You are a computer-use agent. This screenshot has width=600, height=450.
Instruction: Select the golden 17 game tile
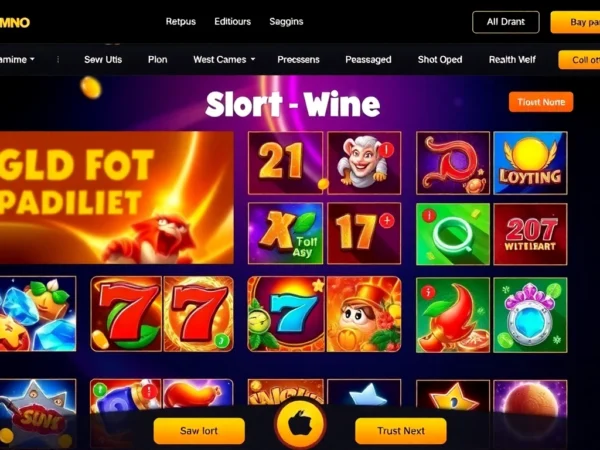tap(364, 233)
